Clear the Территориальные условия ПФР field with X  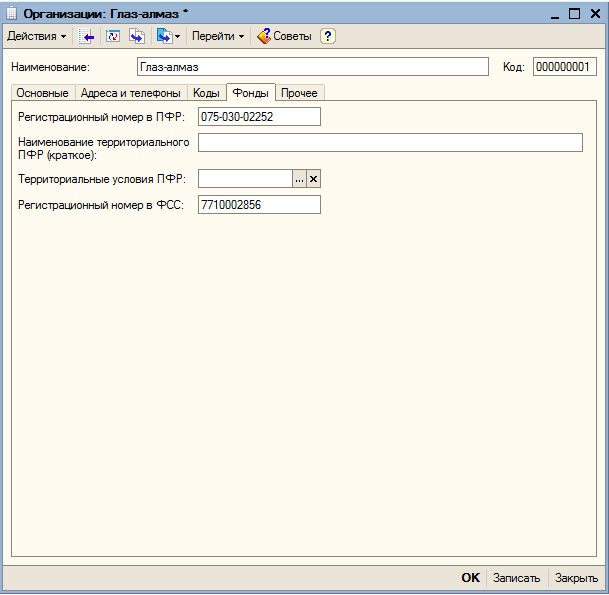313,179
